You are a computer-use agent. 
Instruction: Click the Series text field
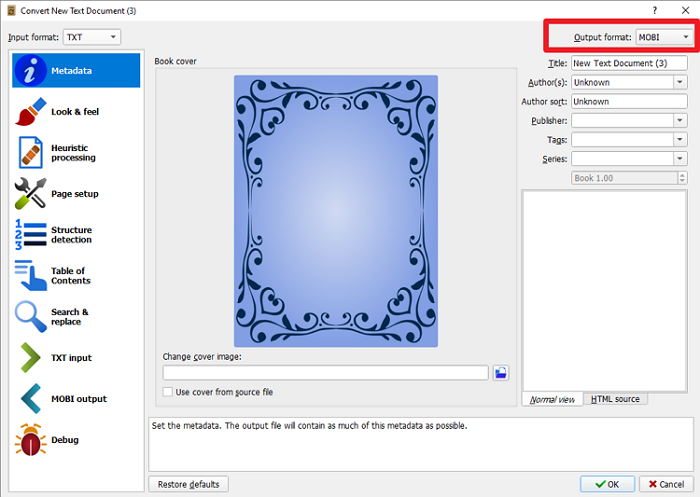click(622, 159)
